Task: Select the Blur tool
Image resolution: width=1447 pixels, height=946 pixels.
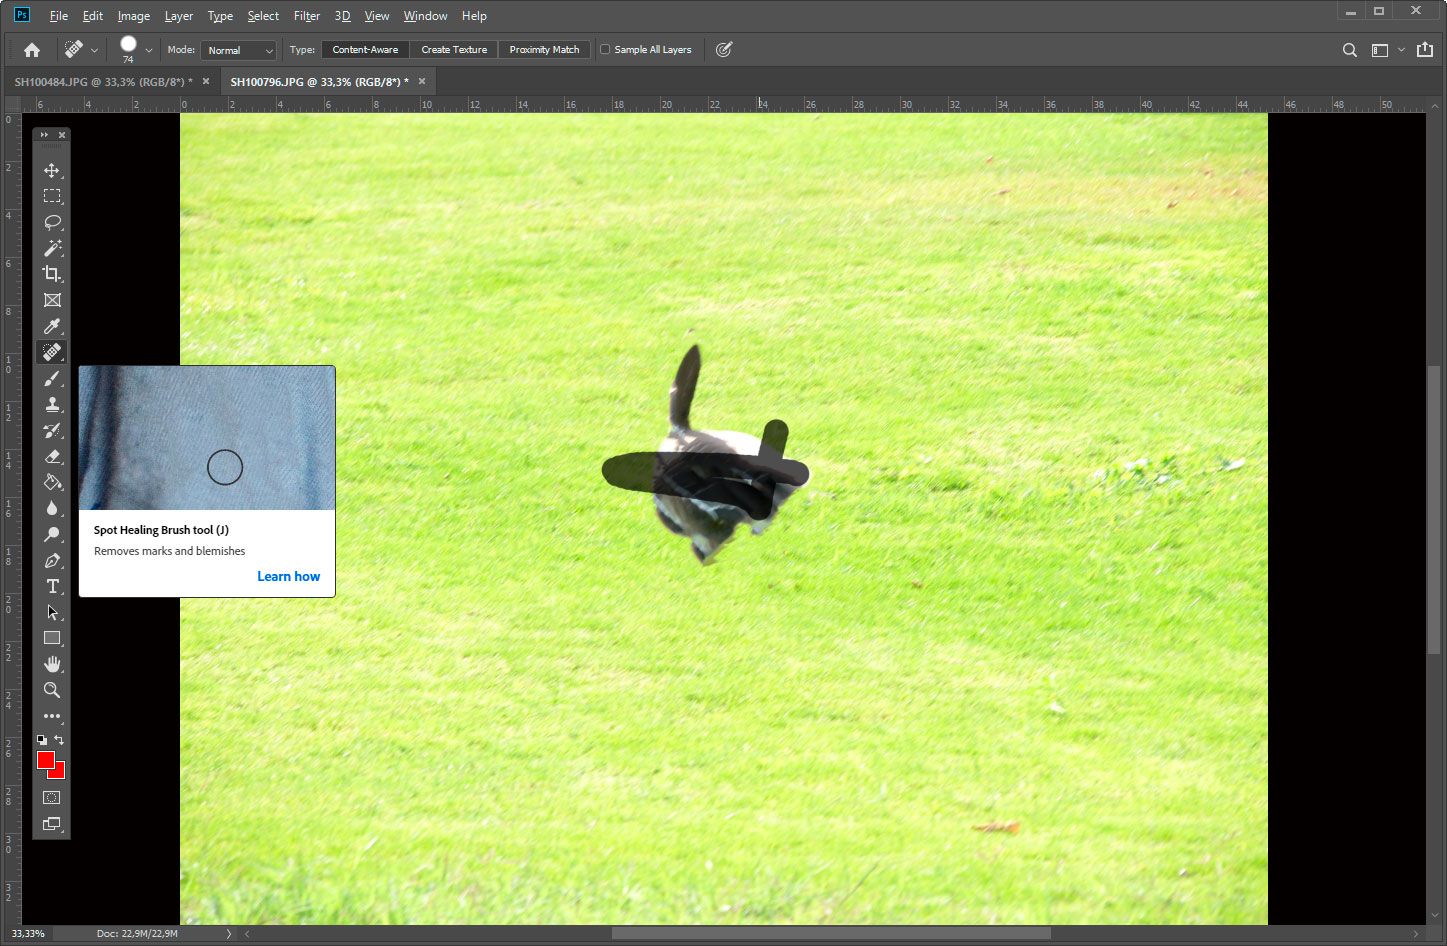Action: pyautogui.click(x=52, y=508)
